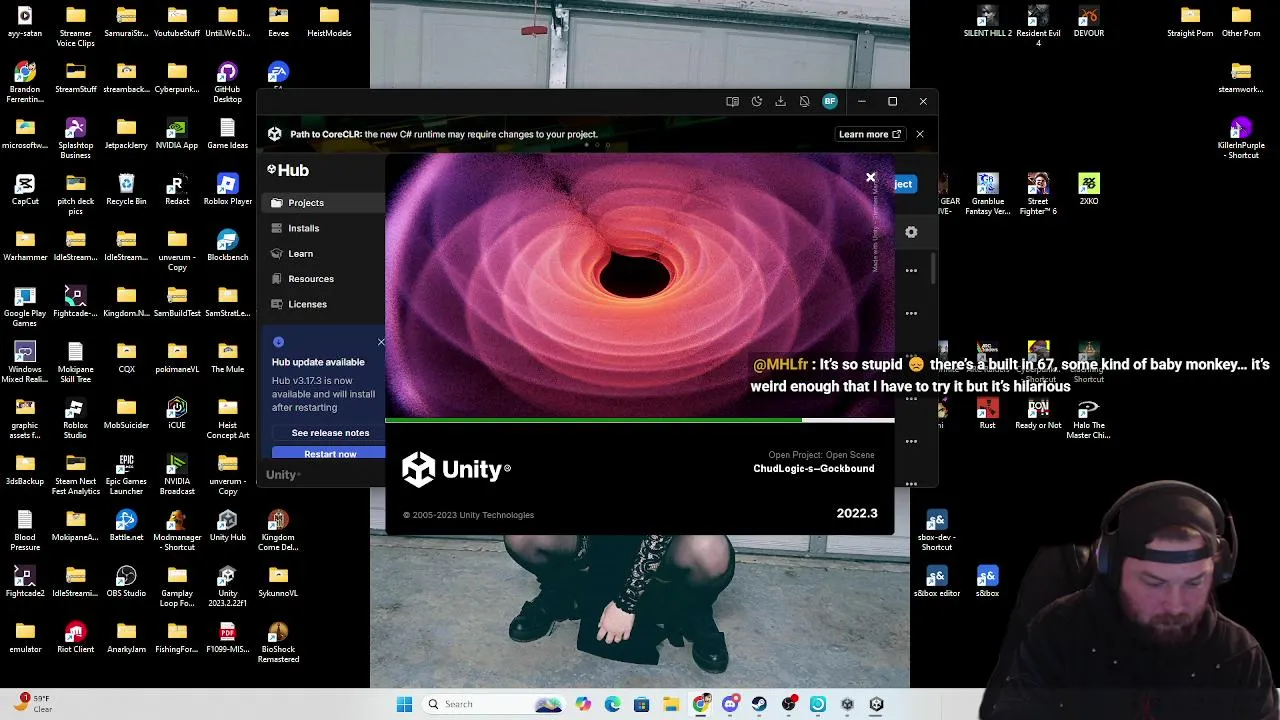Open the Game Ideas text file
This screenshot has height=720, width=1280.
[227, 133]
